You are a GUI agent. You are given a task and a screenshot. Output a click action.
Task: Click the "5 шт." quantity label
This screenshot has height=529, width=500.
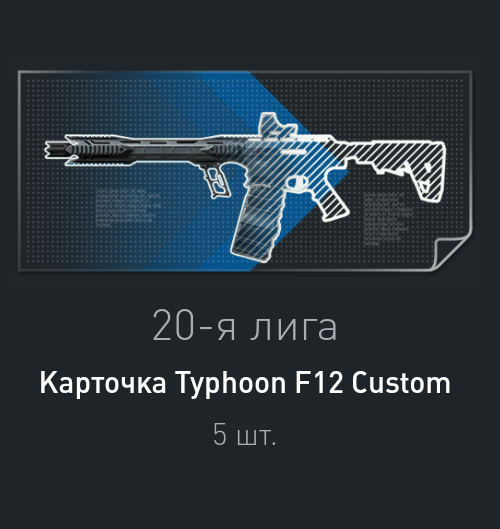point(245,435)
